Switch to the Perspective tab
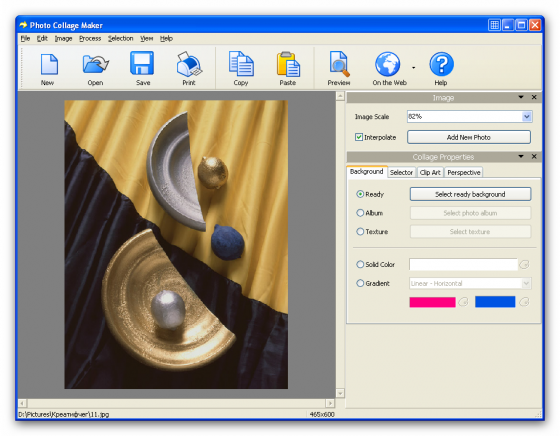The width and height of the screenshot is (560, 436). [x=464, y=172]
